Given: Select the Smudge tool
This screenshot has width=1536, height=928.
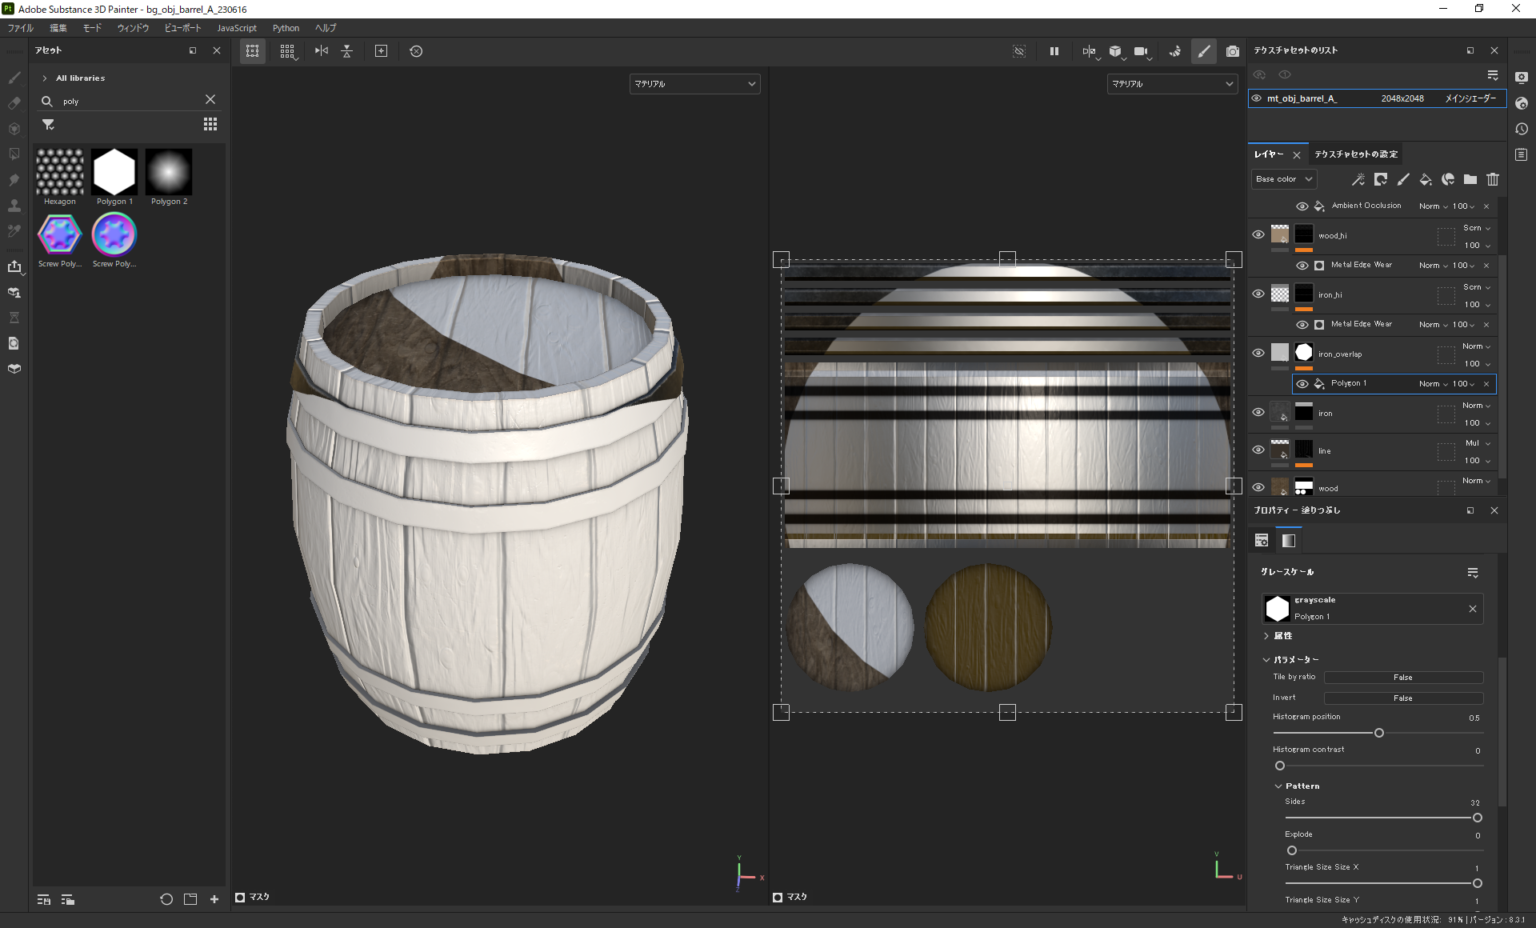Looking at the screenshot, I should pos(14,180).
